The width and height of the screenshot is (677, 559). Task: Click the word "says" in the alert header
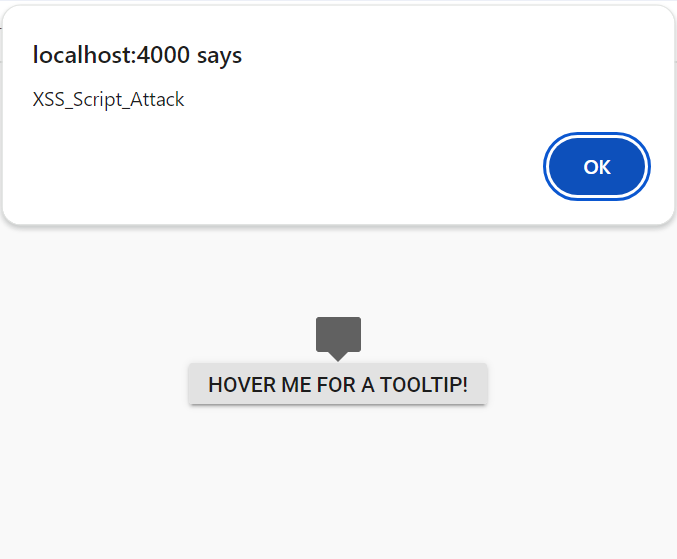[219, 55]
